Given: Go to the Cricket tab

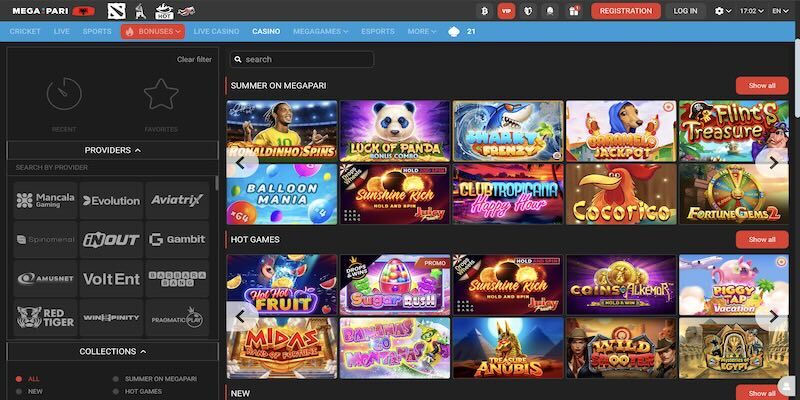Looking at the screenshot, I should point(25,32).
